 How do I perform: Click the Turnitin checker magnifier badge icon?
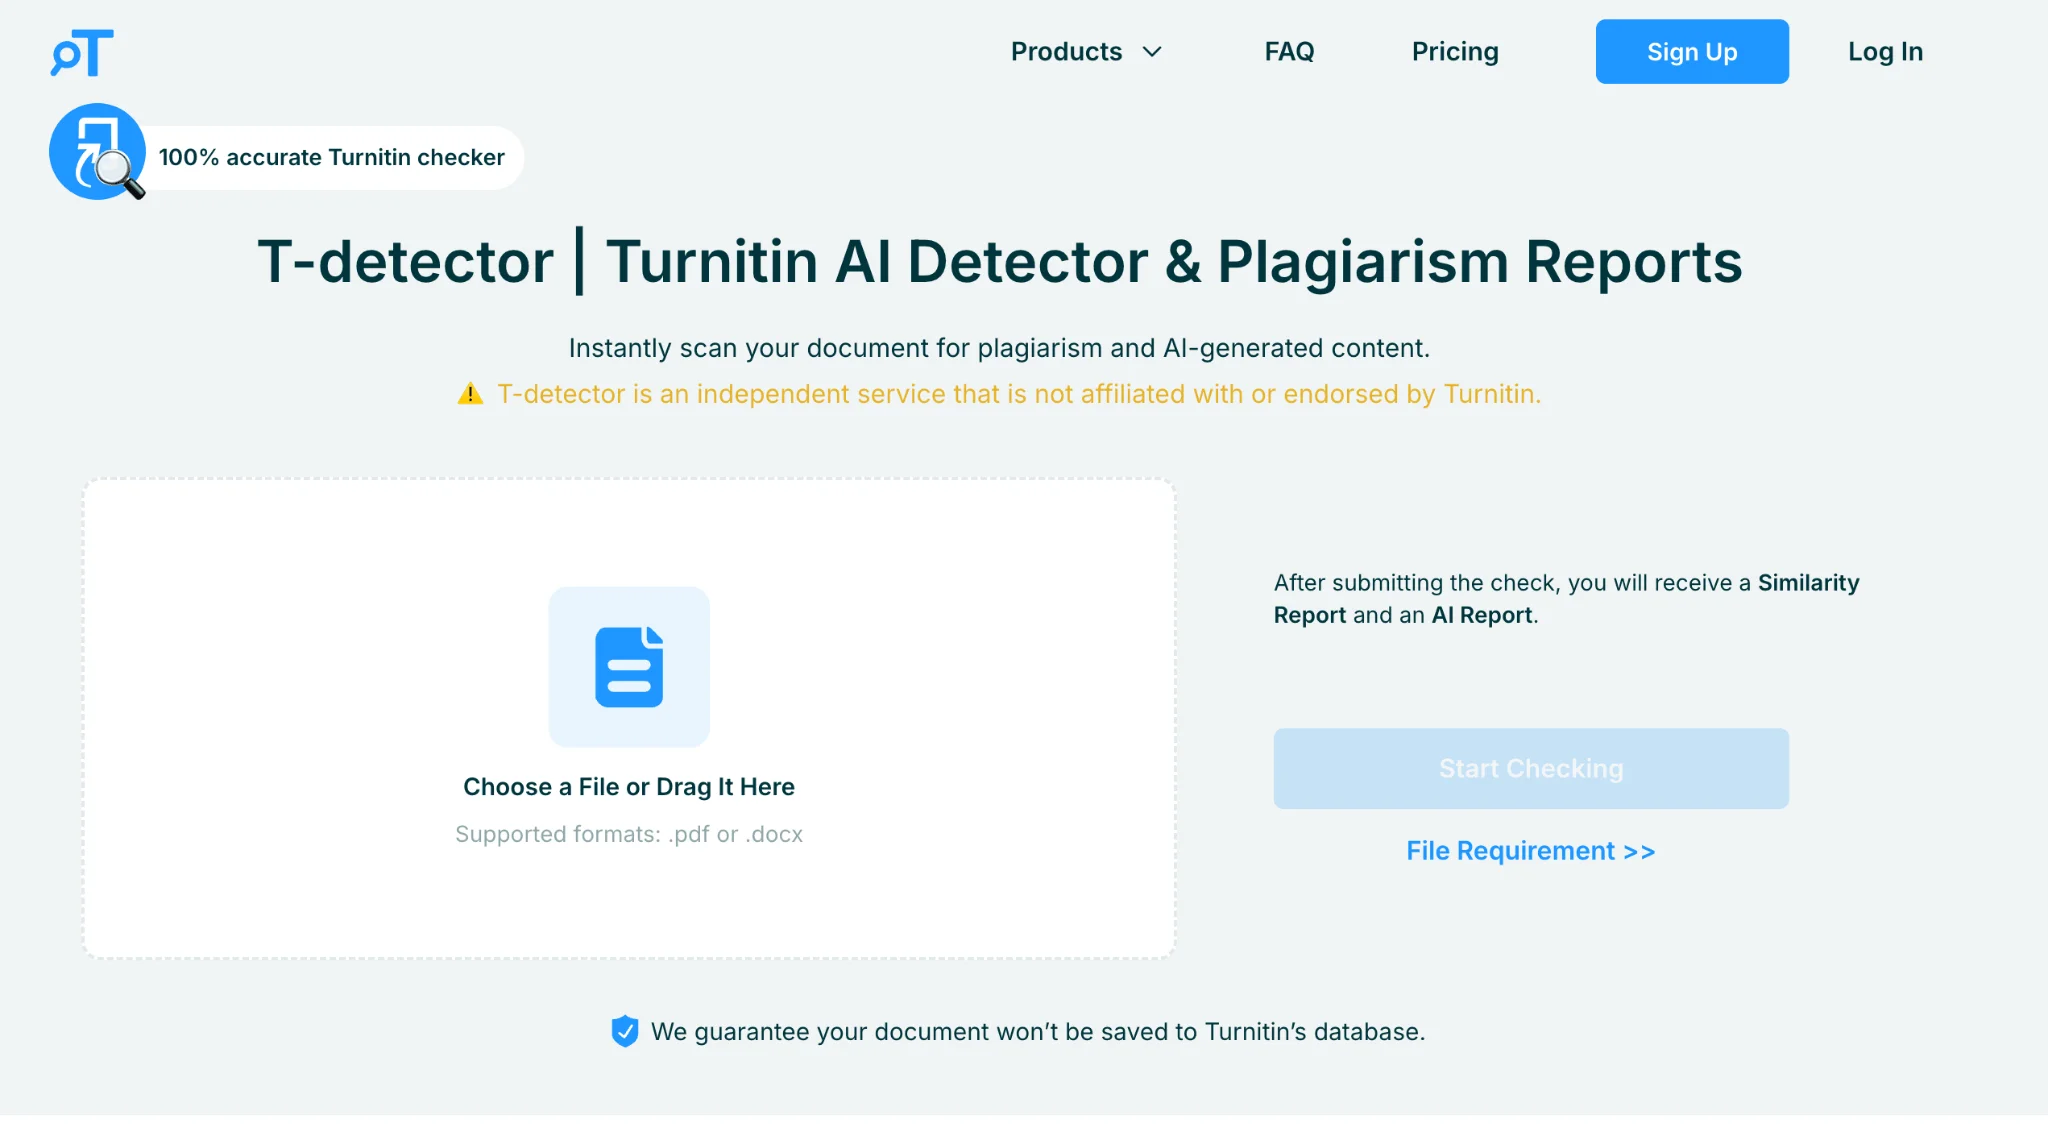[x=98, y=152]
